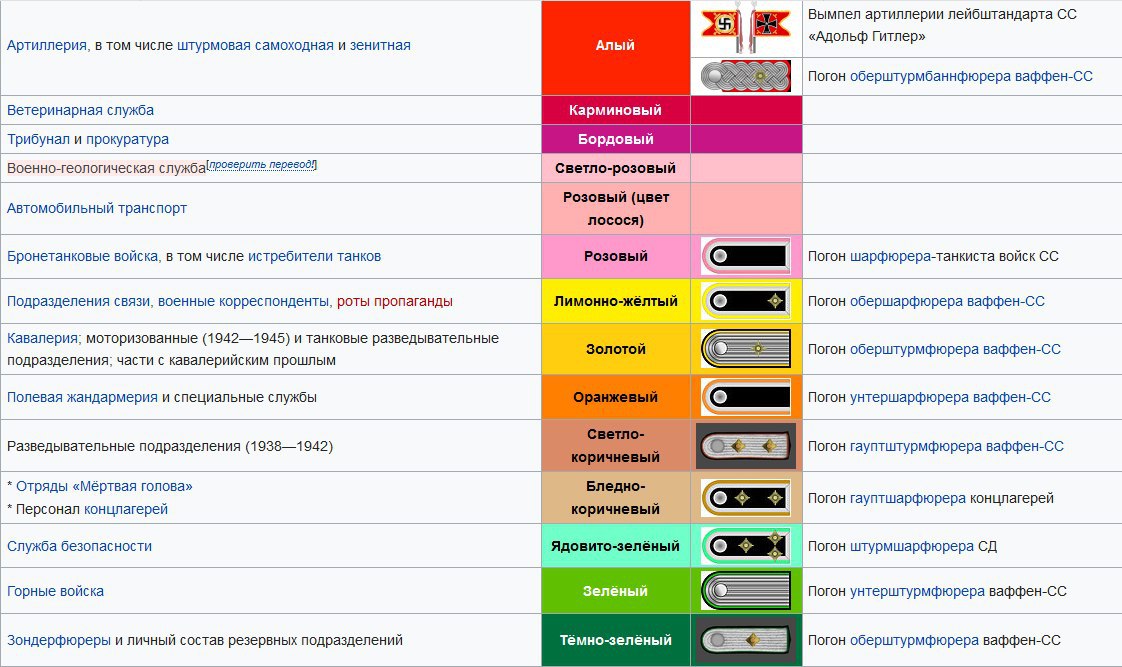Open the штурмовая самоходная link
This screenshot has height=667, width=1122.
(255, 45)
